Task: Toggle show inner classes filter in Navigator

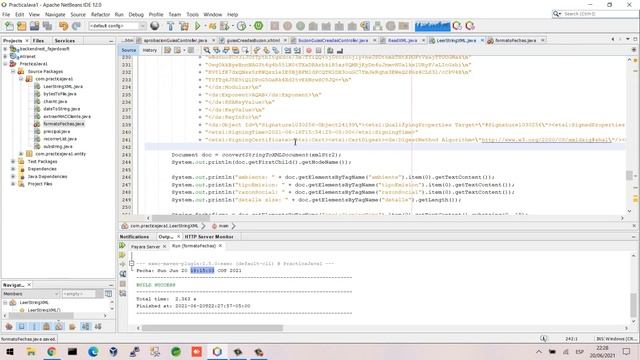Action: click(59, 327)
